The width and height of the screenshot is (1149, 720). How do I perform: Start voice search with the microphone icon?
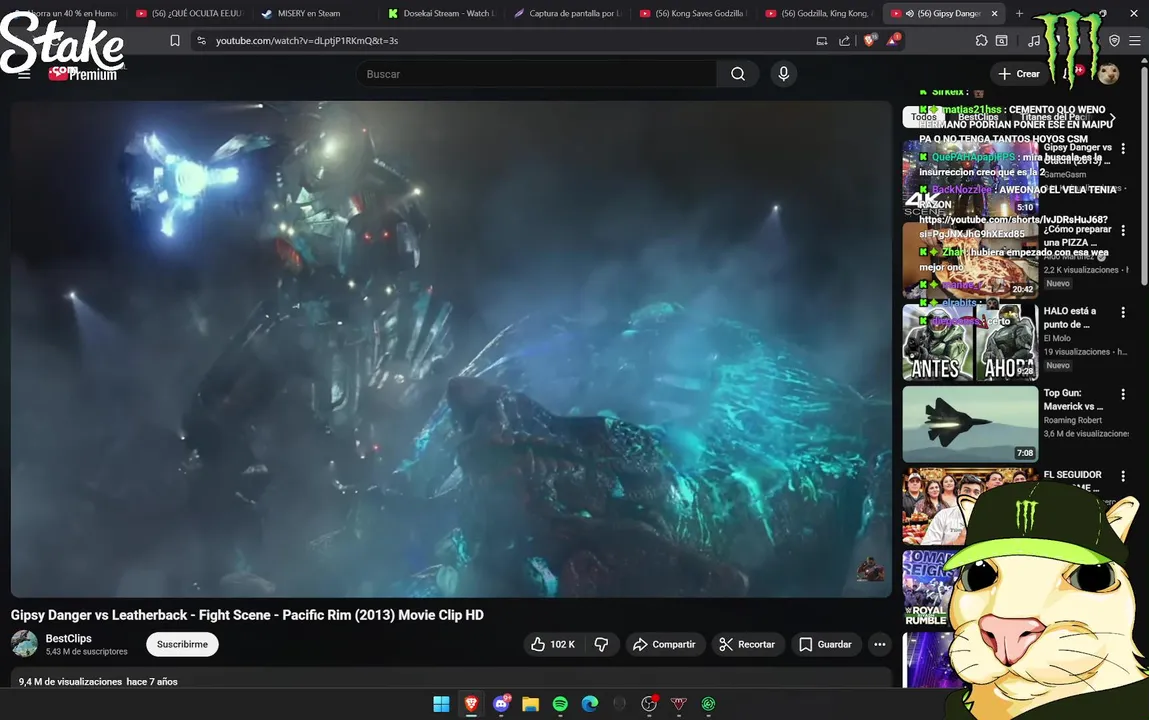pos(783,74)
